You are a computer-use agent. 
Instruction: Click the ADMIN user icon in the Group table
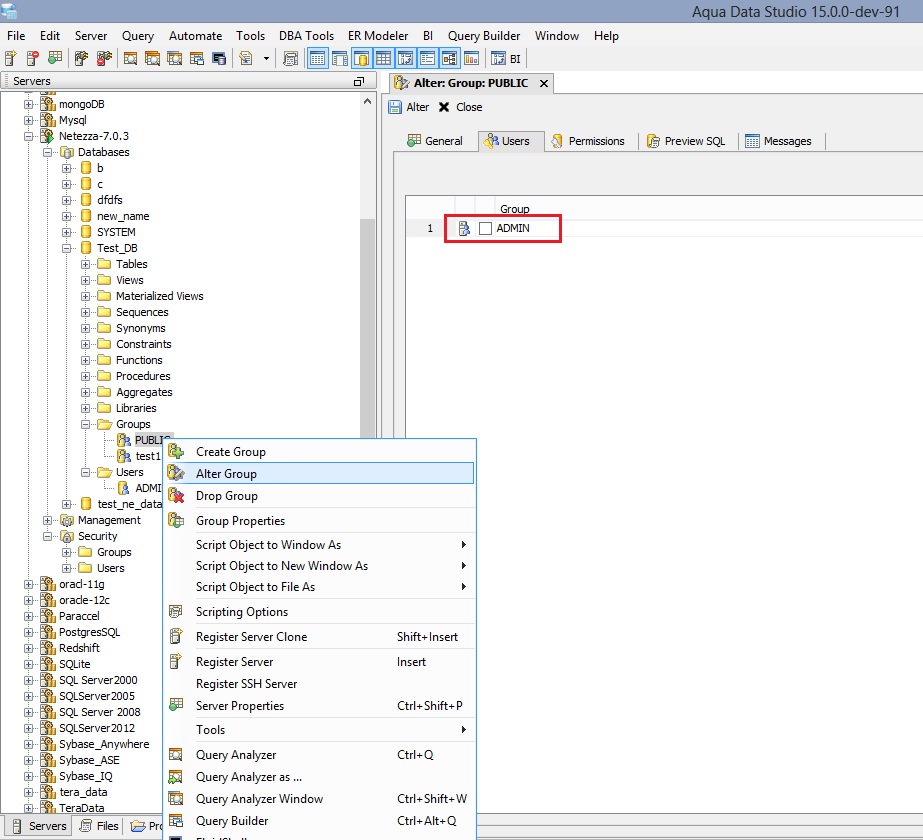pos(464,228)
